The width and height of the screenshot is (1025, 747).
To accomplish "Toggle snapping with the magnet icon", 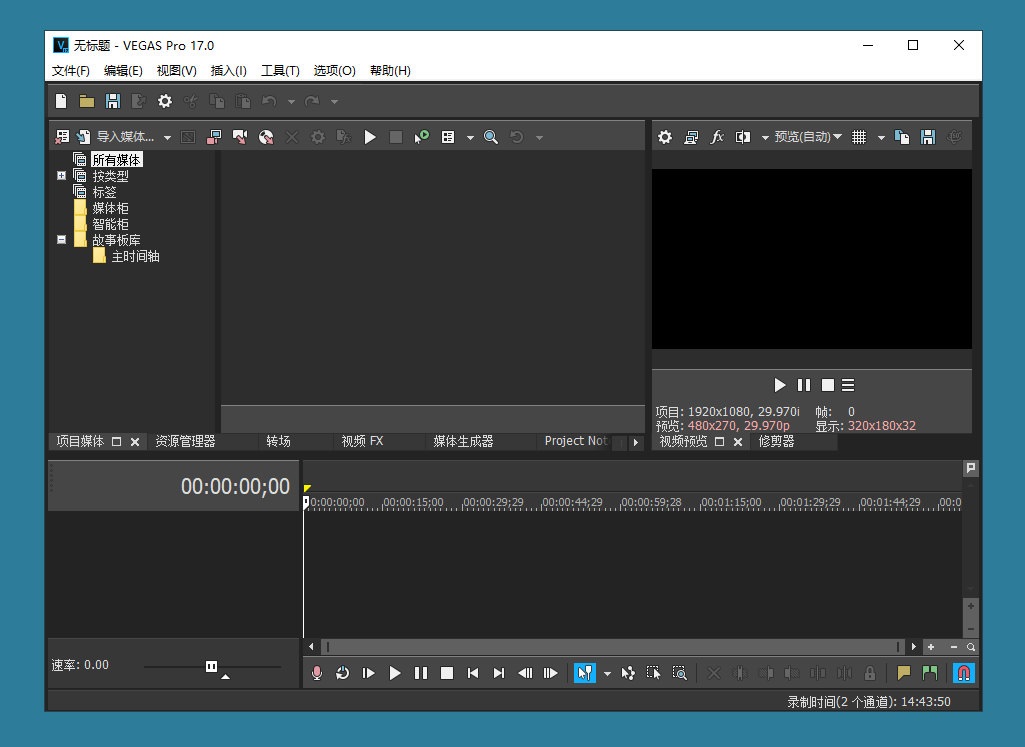I will (963, 673).
